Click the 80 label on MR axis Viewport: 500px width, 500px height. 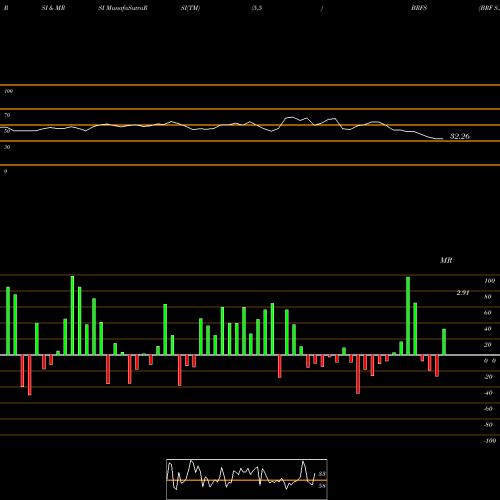488,297
